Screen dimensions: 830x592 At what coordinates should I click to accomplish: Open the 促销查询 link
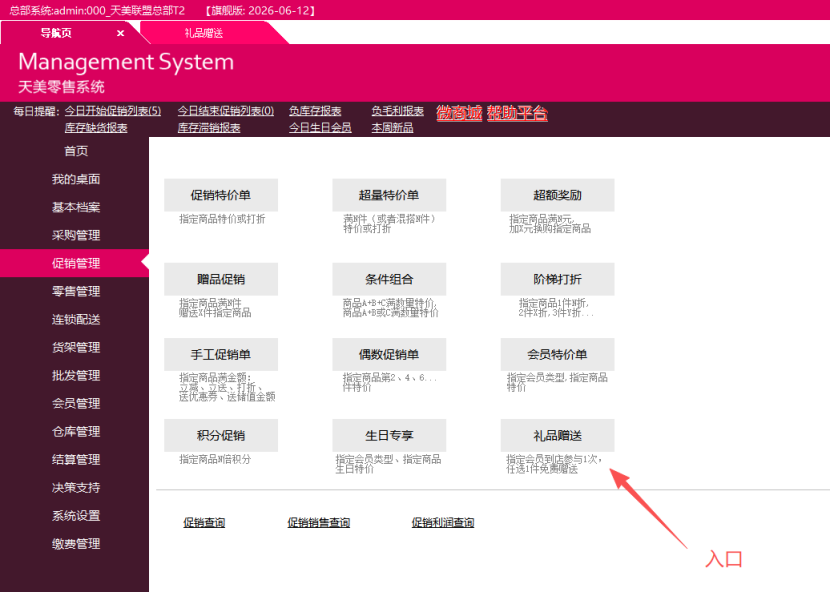coord(204,523)
